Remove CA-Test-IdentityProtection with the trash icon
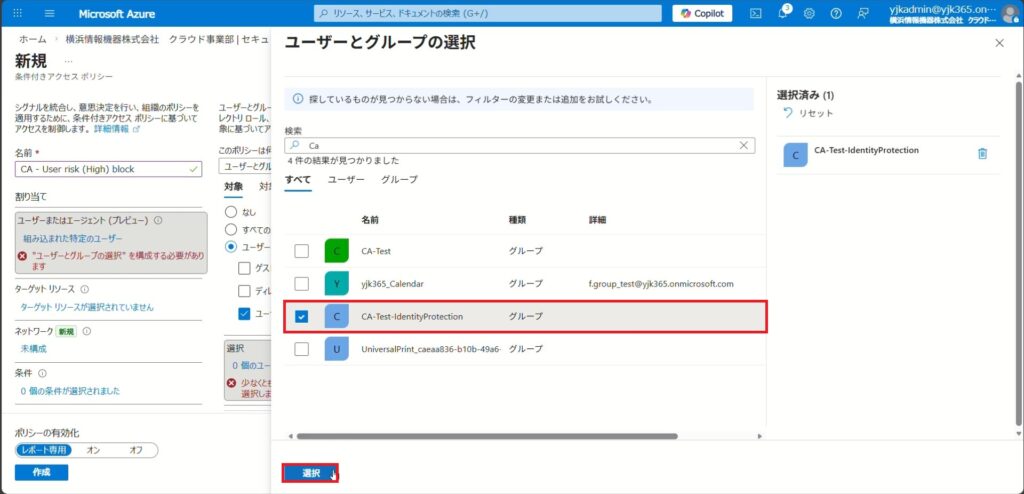Screen dimensions: 1024x494 point(982,154)
